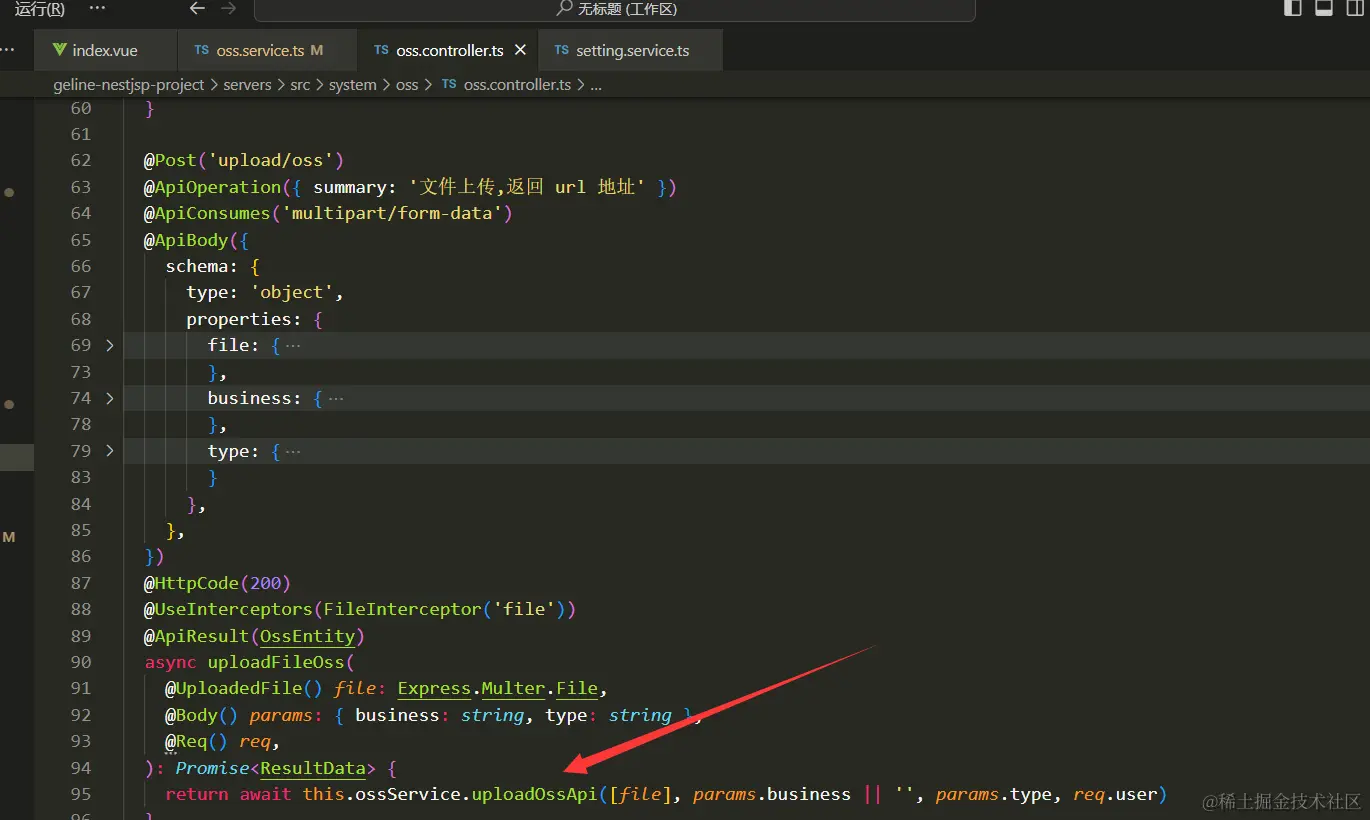Click the Multer identifier
This screenshot has height=820, width=1370.
(x=513, y=688)
